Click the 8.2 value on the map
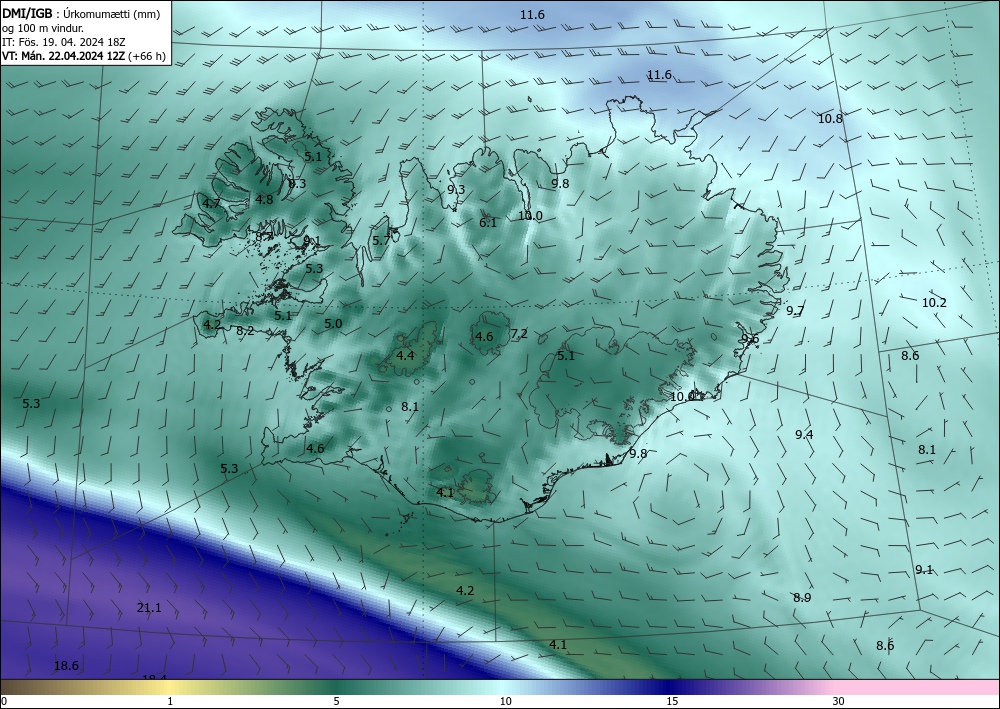This screenshot has height=709, width=1000. click(x=245, y=331)
